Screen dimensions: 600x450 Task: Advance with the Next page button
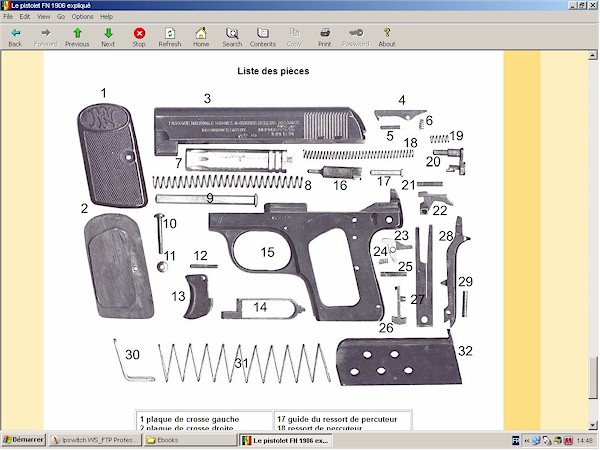tap(108, 37)
